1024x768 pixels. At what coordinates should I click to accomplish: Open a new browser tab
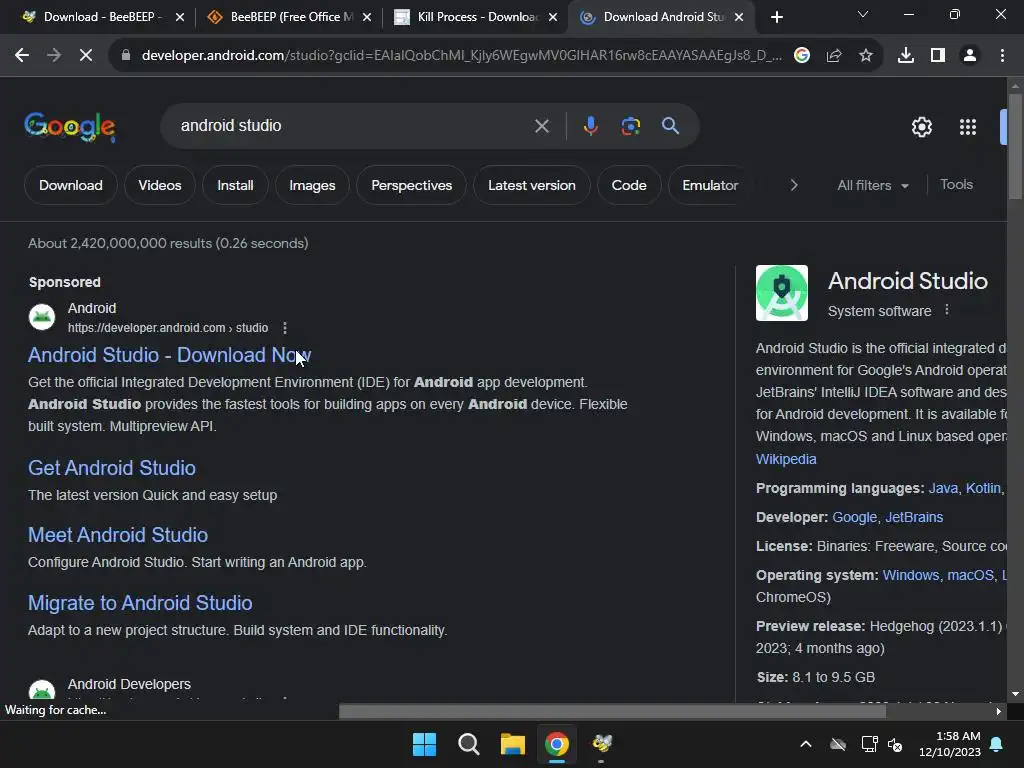pos(776,17)
